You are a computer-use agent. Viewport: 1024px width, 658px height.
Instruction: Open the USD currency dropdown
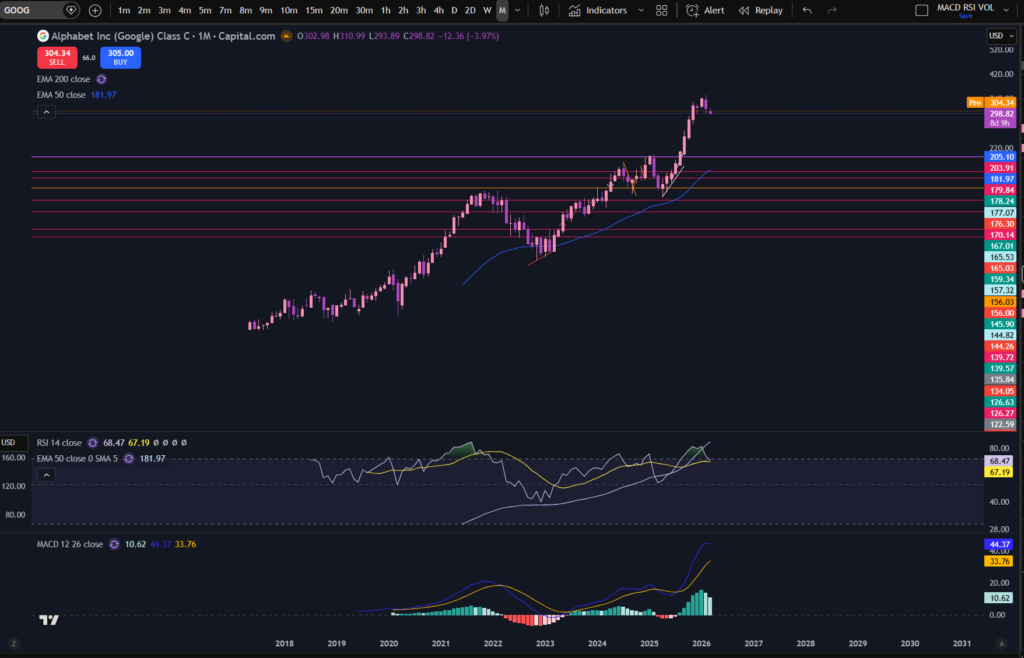(1000, 36)
